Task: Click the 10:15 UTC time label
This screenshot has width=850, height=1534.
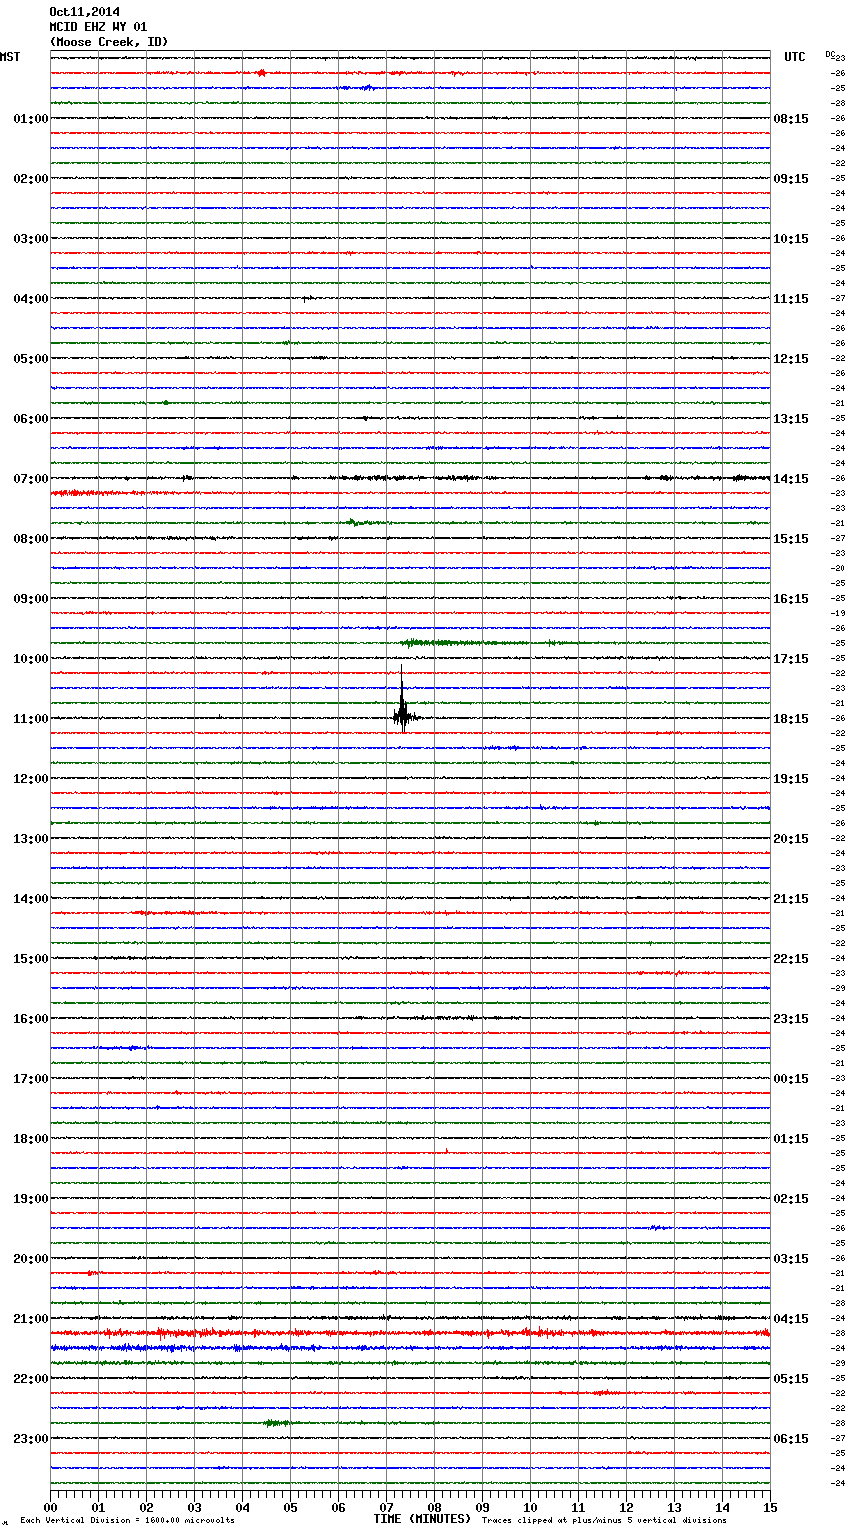Action: click(791, 239)
